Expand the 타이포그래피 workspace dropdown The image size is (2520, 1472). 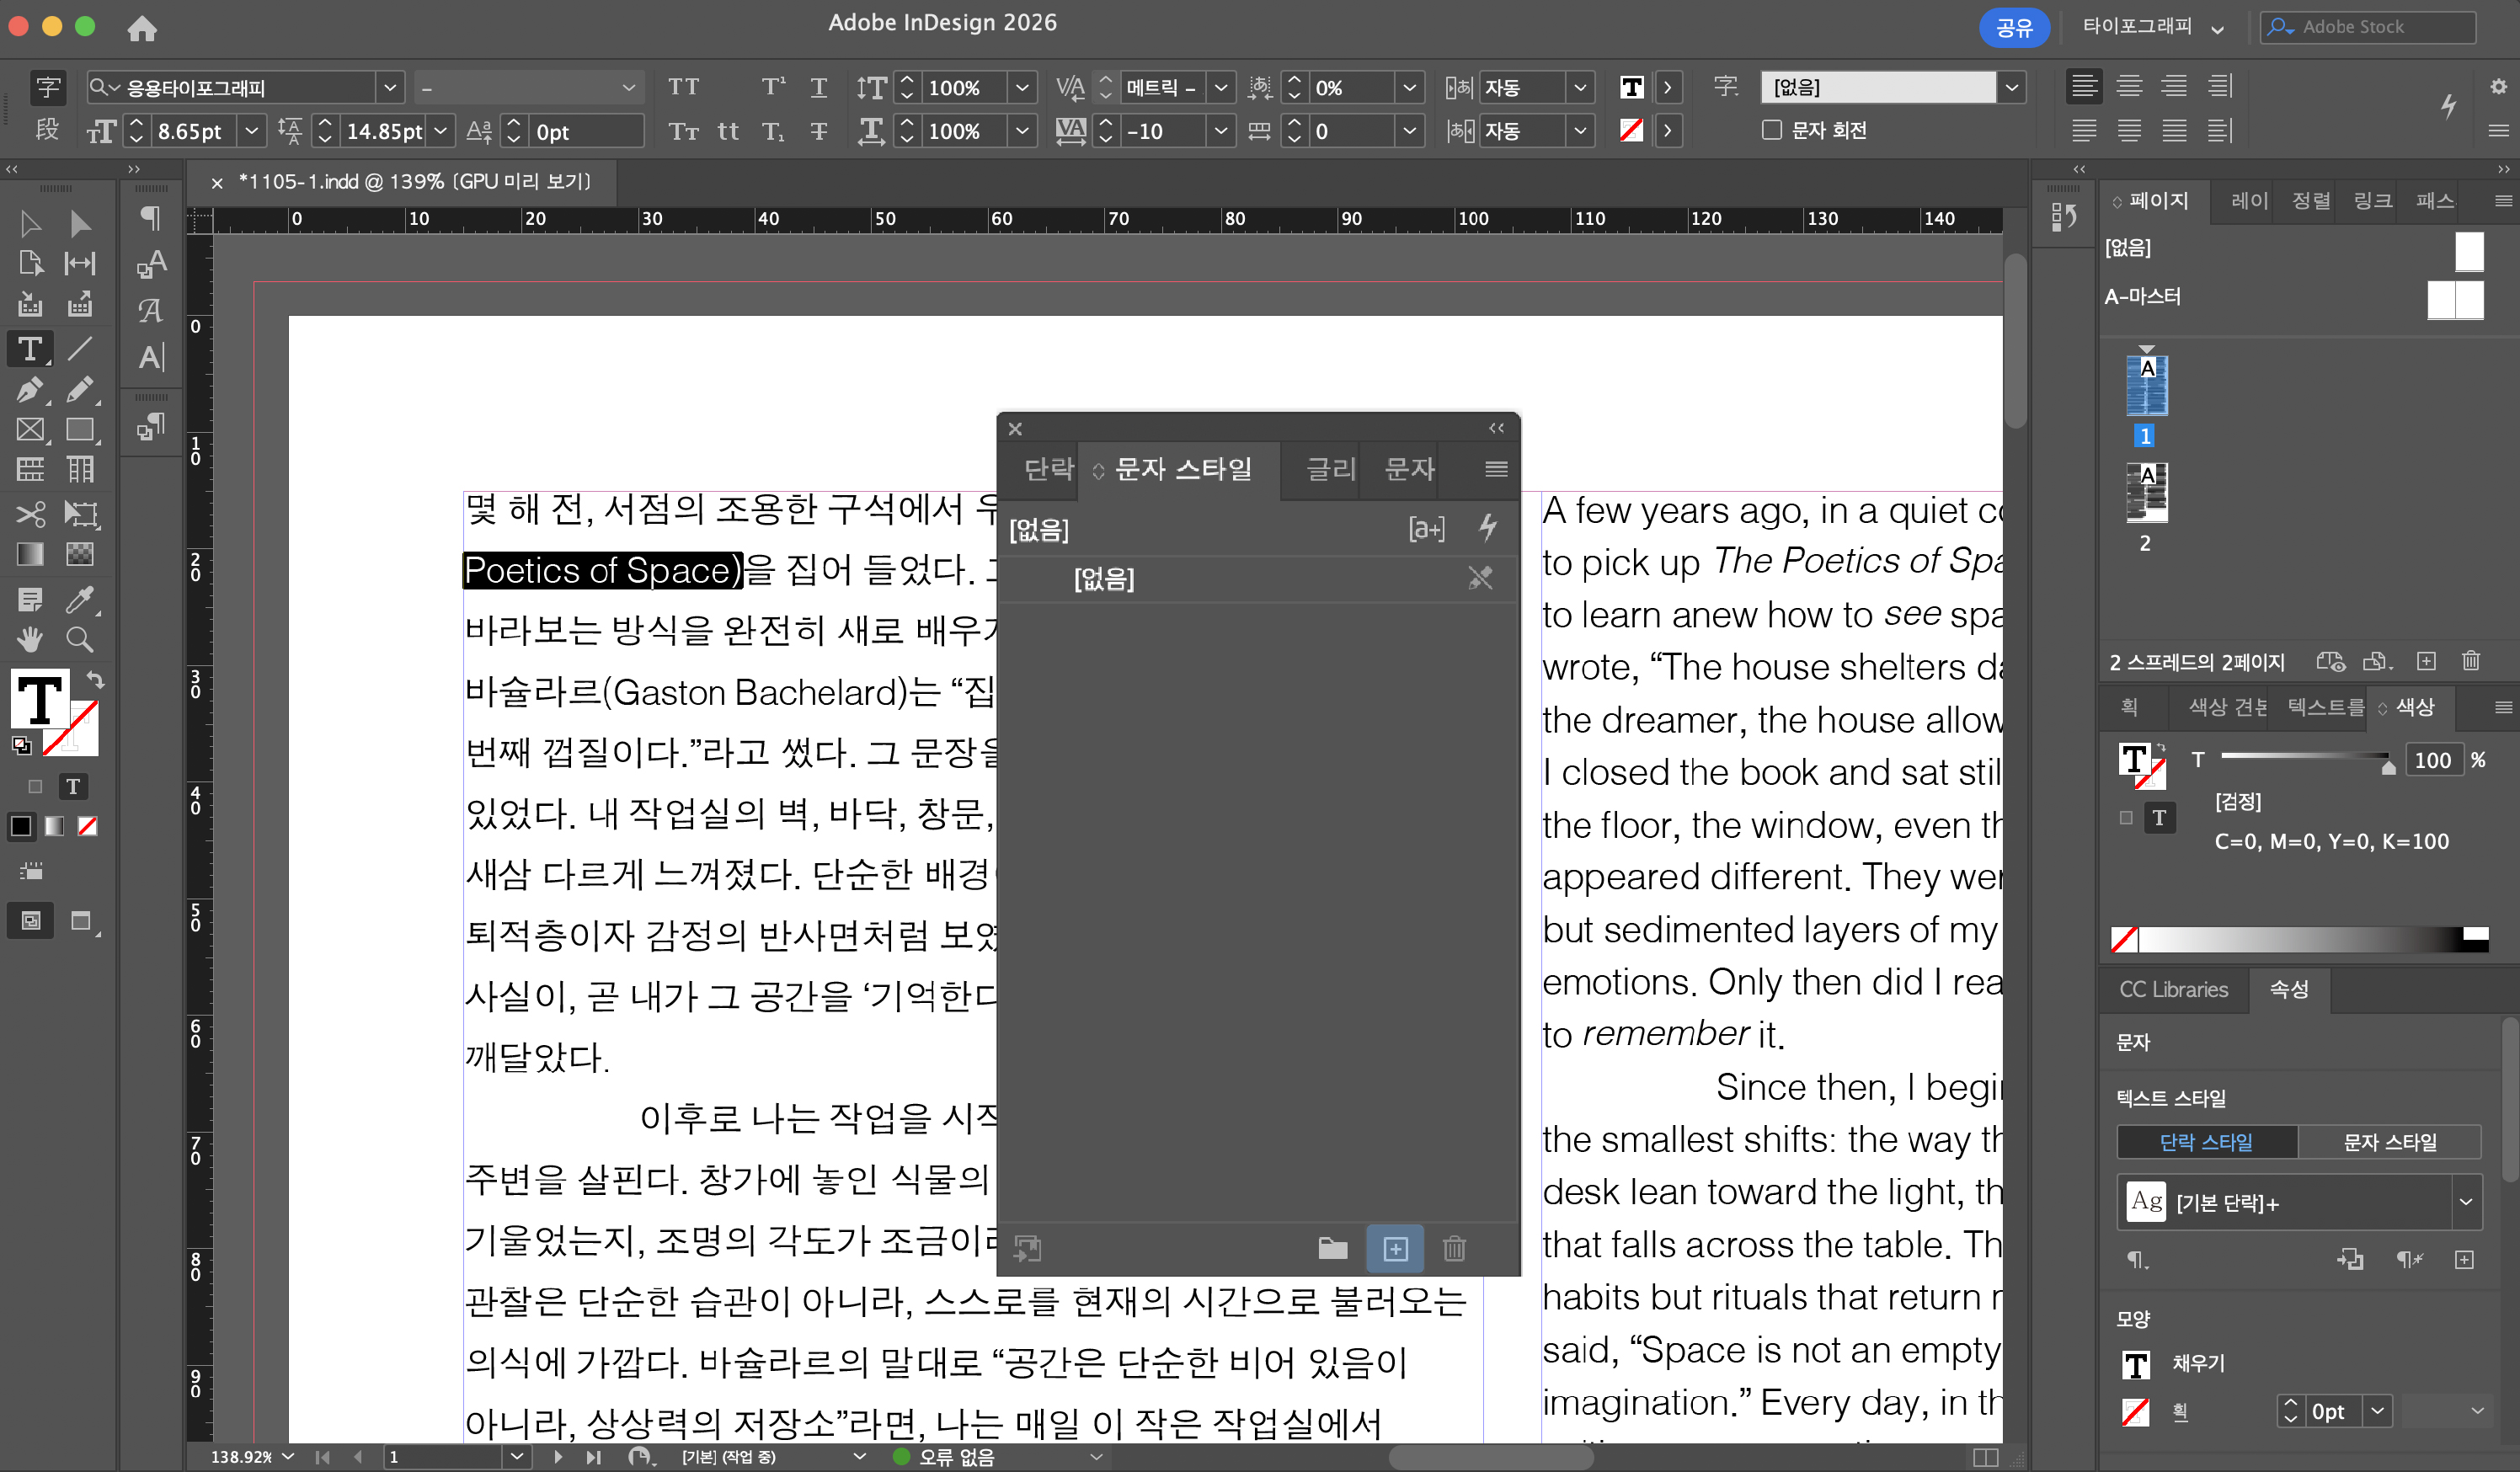[2217, 28]
